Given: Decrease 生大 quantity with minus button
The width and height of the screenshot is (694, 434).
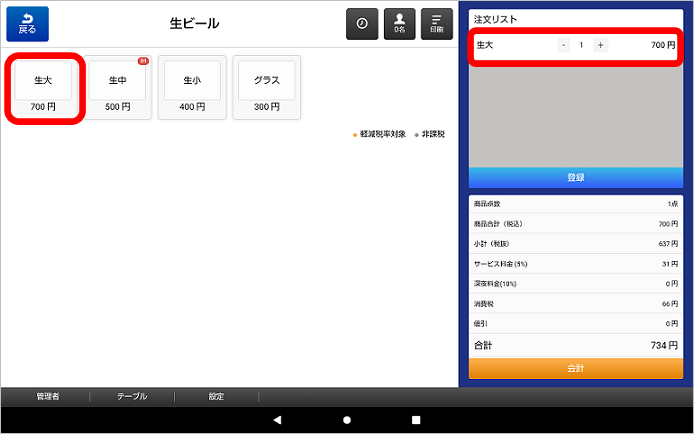Looking at the screenshot, I should (564, 45).
